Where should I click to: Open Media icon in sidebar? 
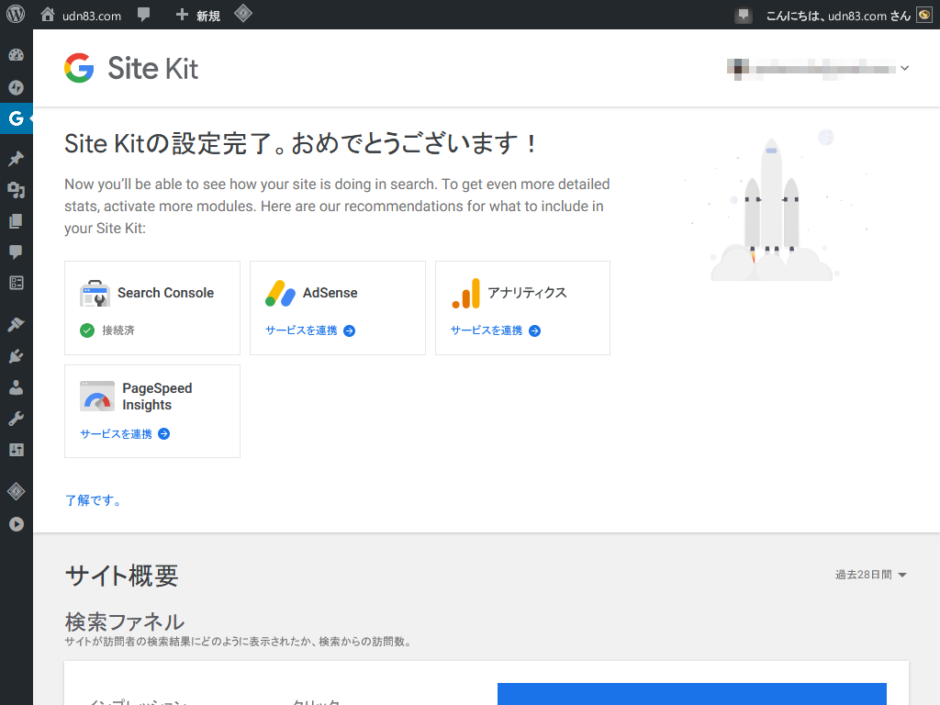coord(16,190)
